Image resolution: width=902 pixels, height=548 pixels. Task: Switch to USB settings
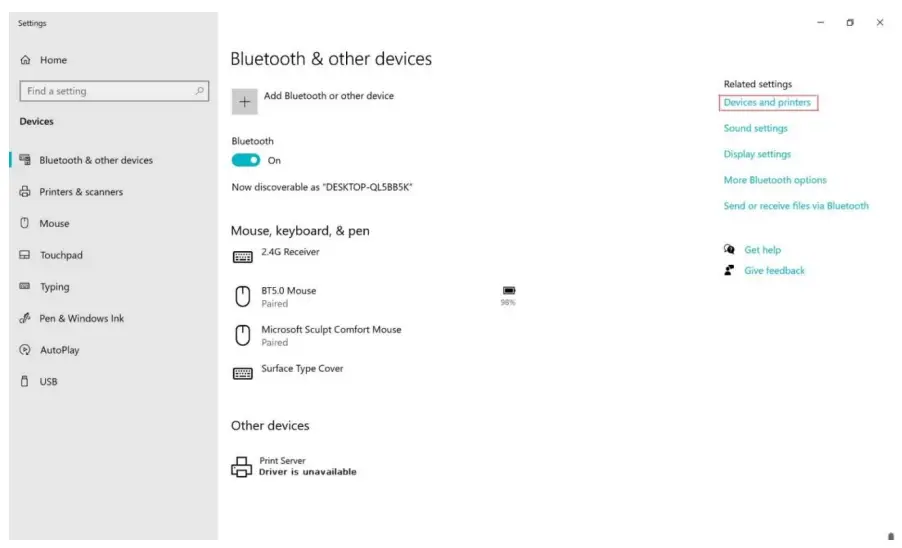pos(48,381)
